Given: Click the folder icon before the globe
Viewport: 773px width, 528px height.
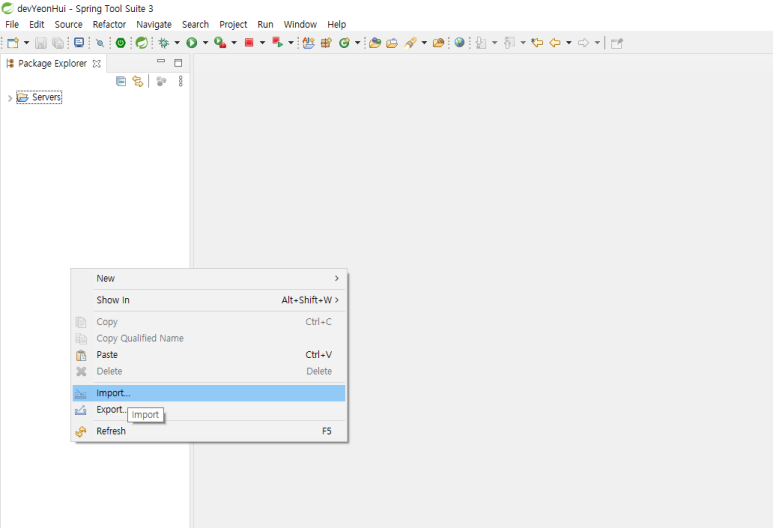Looking at the screenshot, I should (x=438, y=43).
